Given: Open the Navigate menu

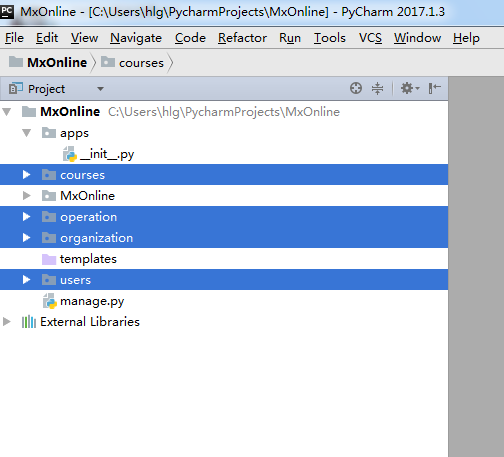Looking at the screenshot, I should 136,38.
